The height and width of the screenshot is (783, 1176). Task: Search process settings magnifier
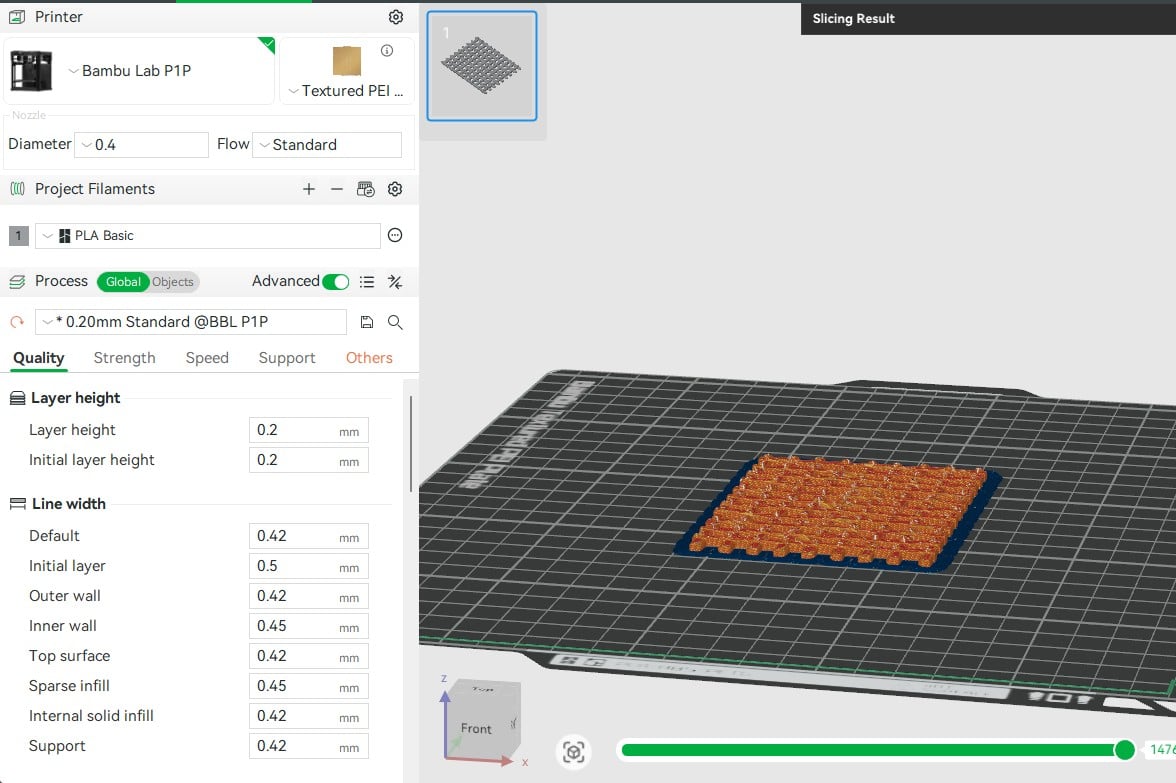(395, 322)
